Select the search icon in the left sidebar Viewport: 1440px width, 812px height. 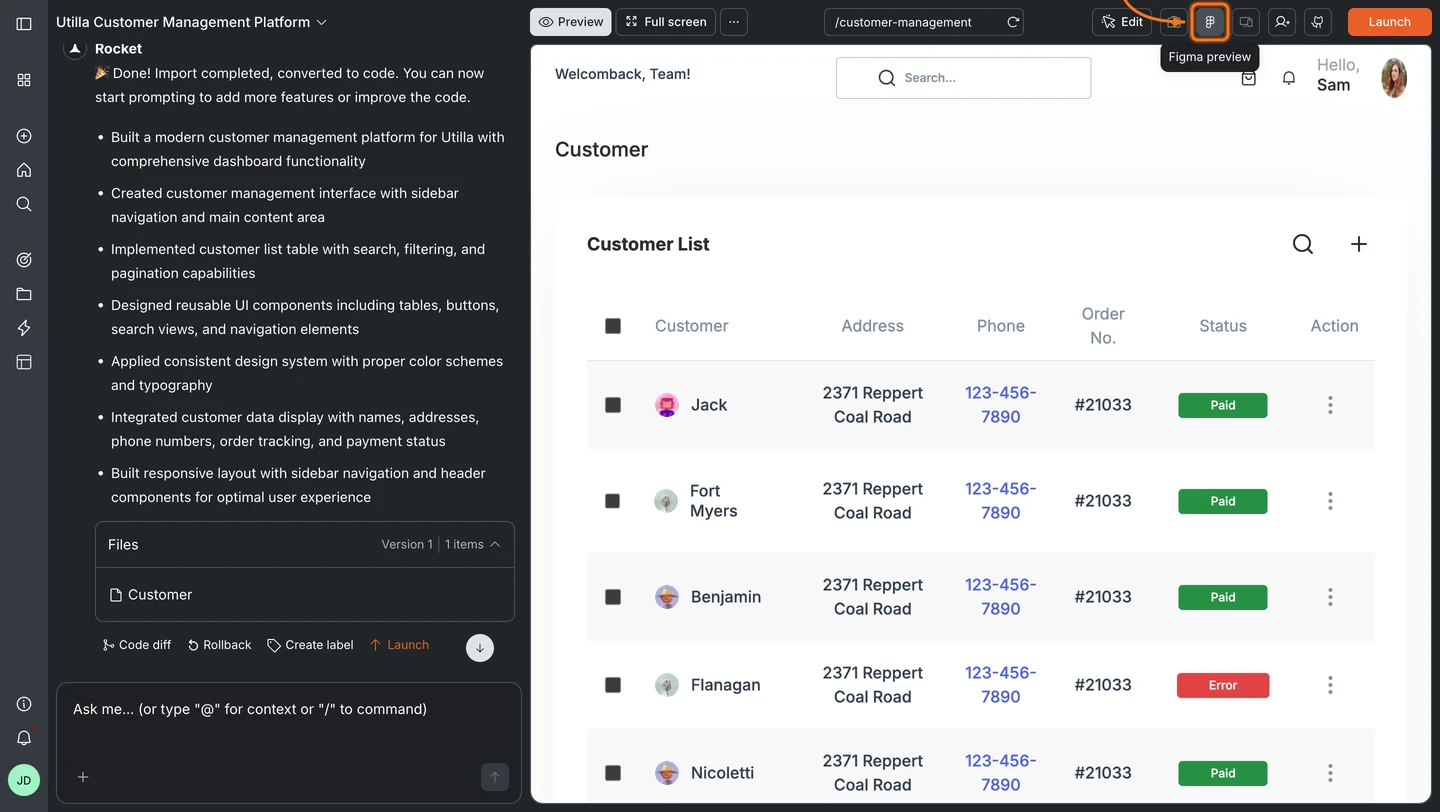point(23,203)
